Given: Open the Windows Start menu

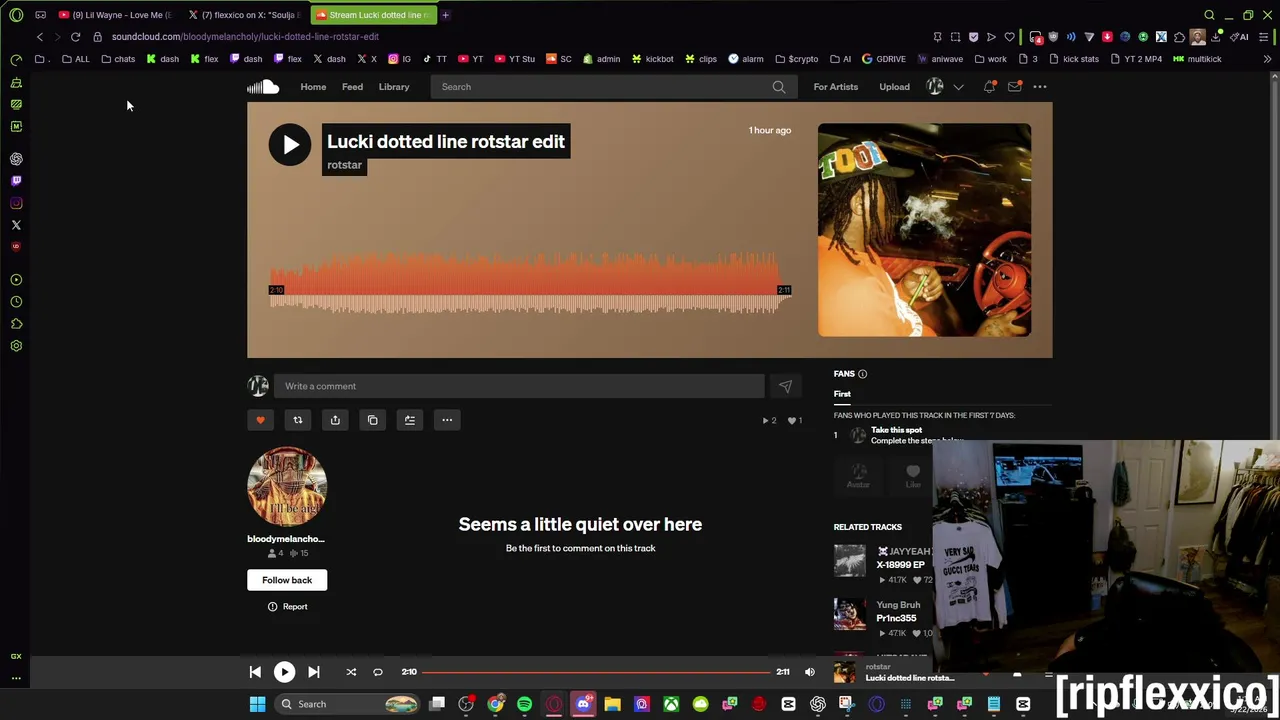Looking at the screenshot, I should [x=257, y=704].
